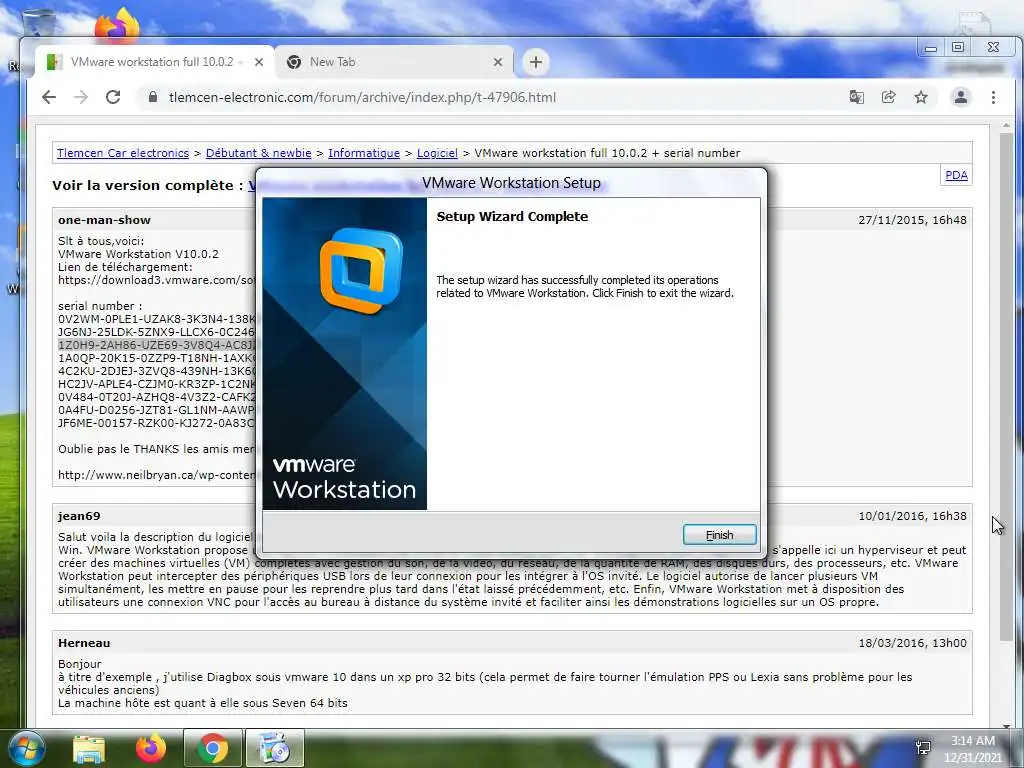Click Setup Wizard Complete heading

tap(512, 217)
